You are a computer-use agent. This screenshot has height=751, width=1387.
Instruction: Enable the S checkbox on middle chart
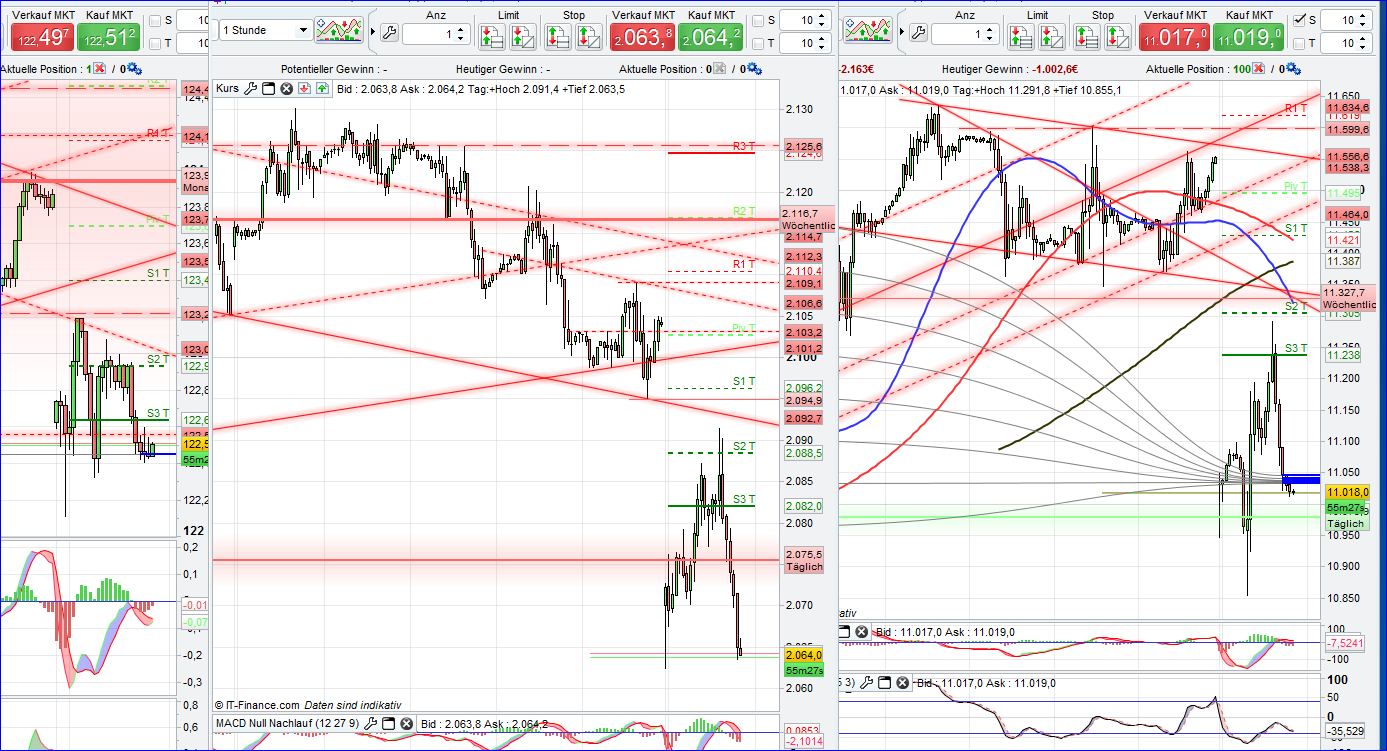[758, 21]
